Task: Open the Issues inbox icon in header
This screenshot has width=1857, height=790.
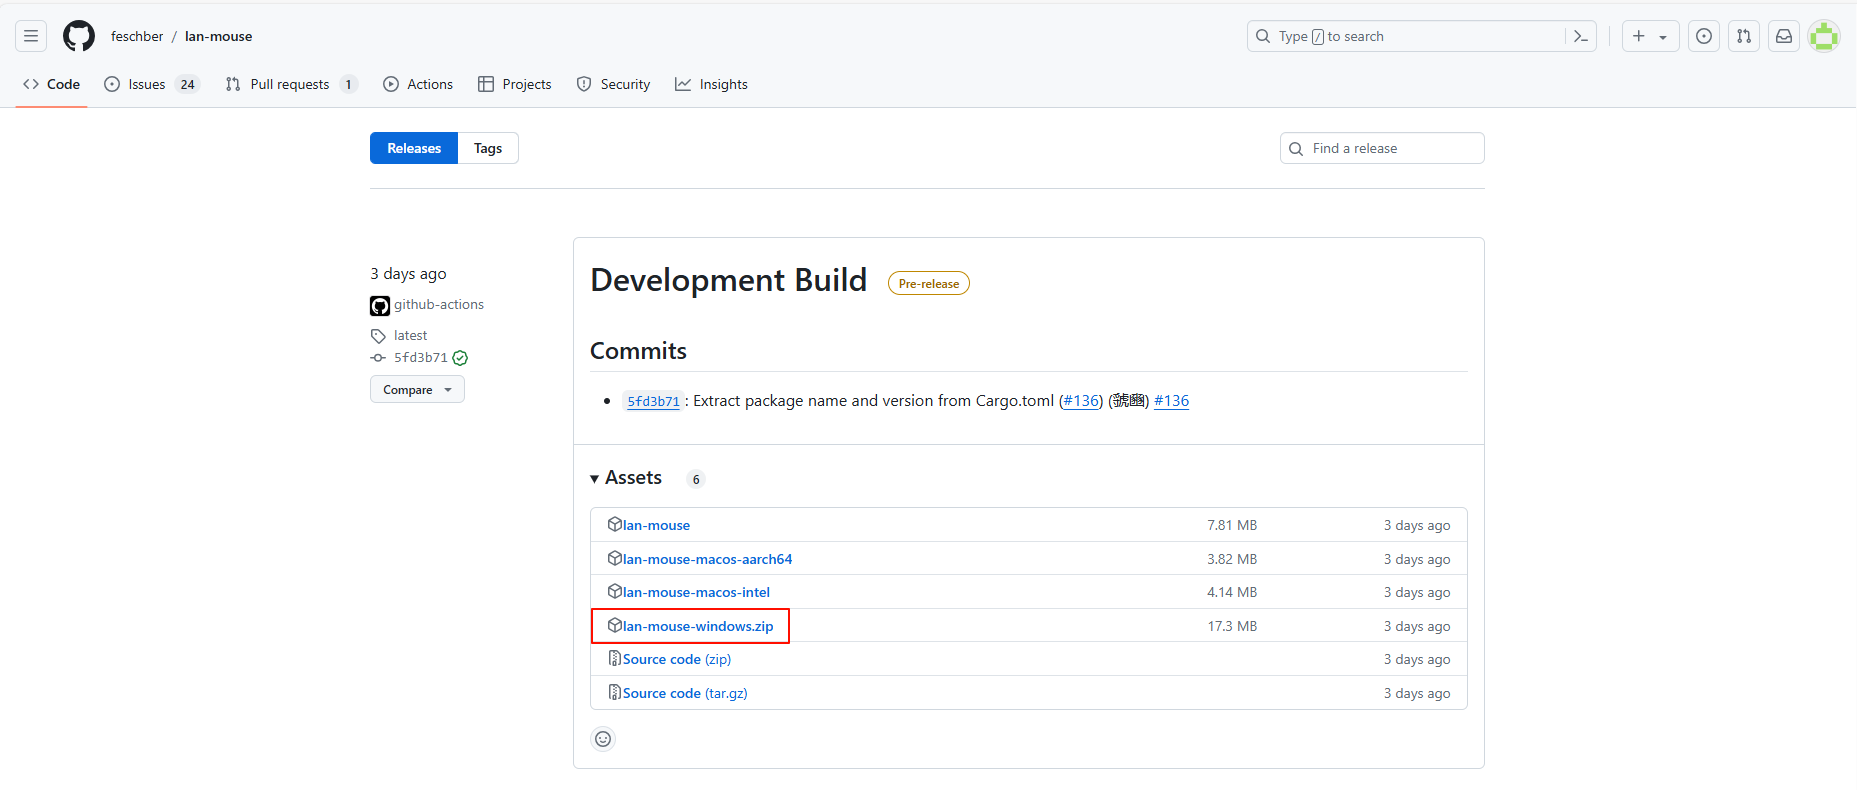Action: (x=1704, y=36)
